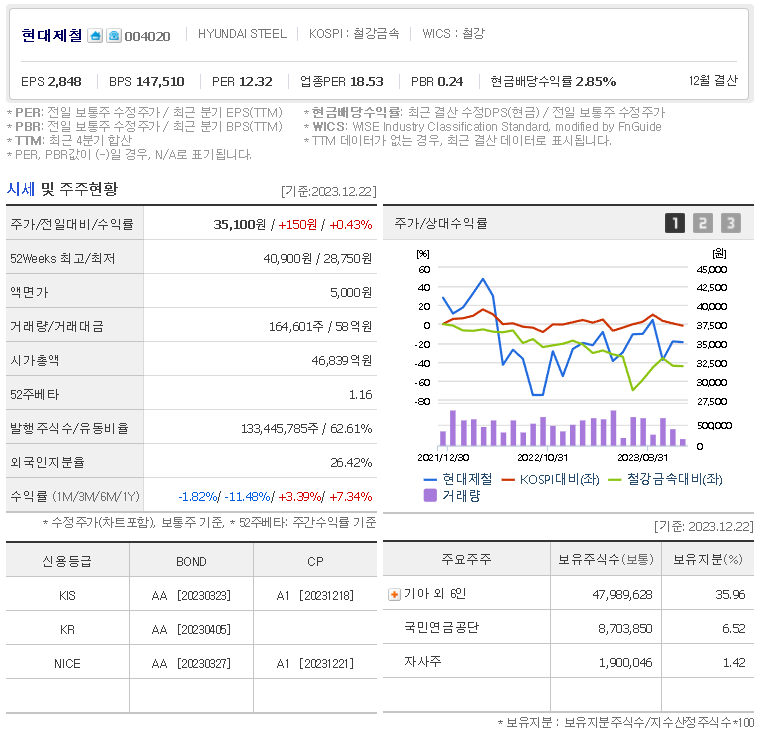This screenshot has height=737, width=766.
Task: Select KIS CP rating A1 [20231218]
Action: tap(315, 595)
